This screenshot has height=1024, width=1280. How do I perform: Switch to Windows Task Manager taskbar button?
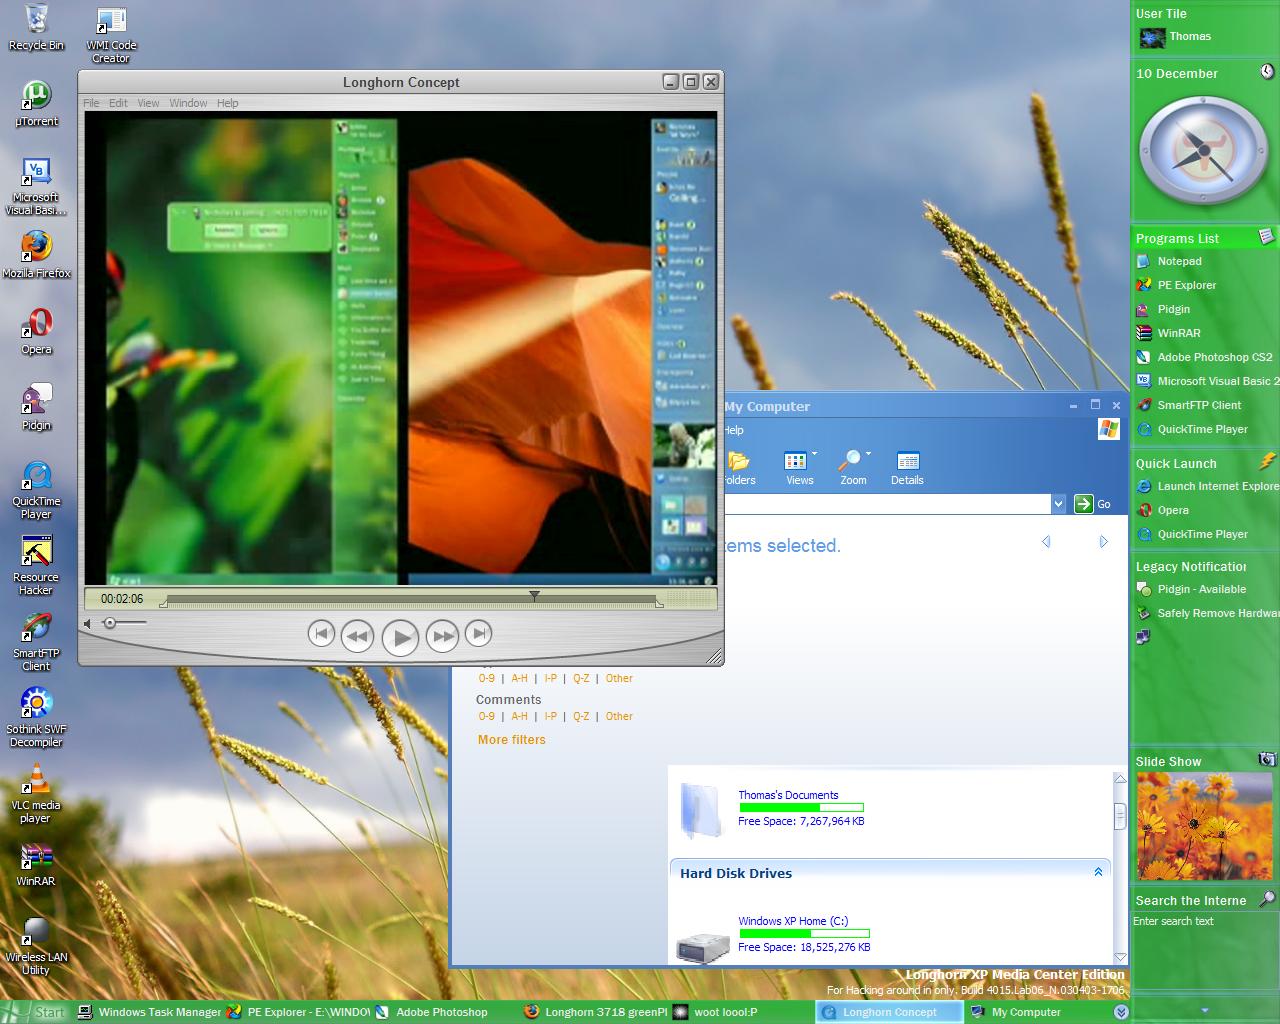[149, 1012]
